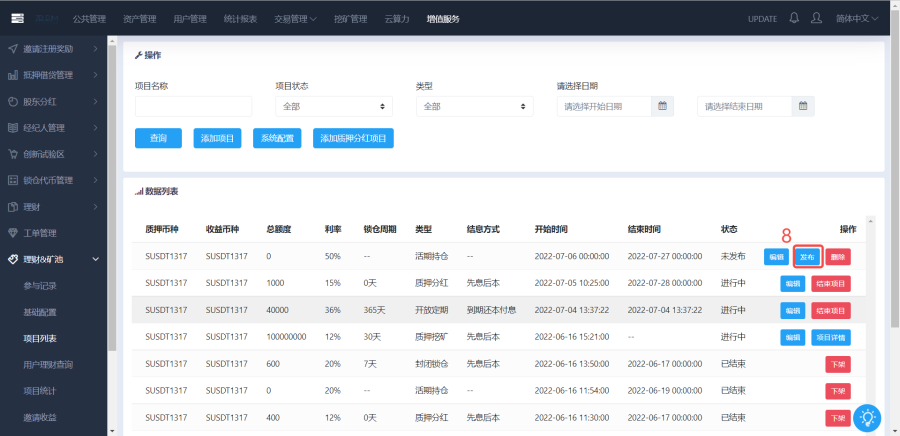Open the user profile icon
Screen dimensions: 900x436
coord(816,18)
